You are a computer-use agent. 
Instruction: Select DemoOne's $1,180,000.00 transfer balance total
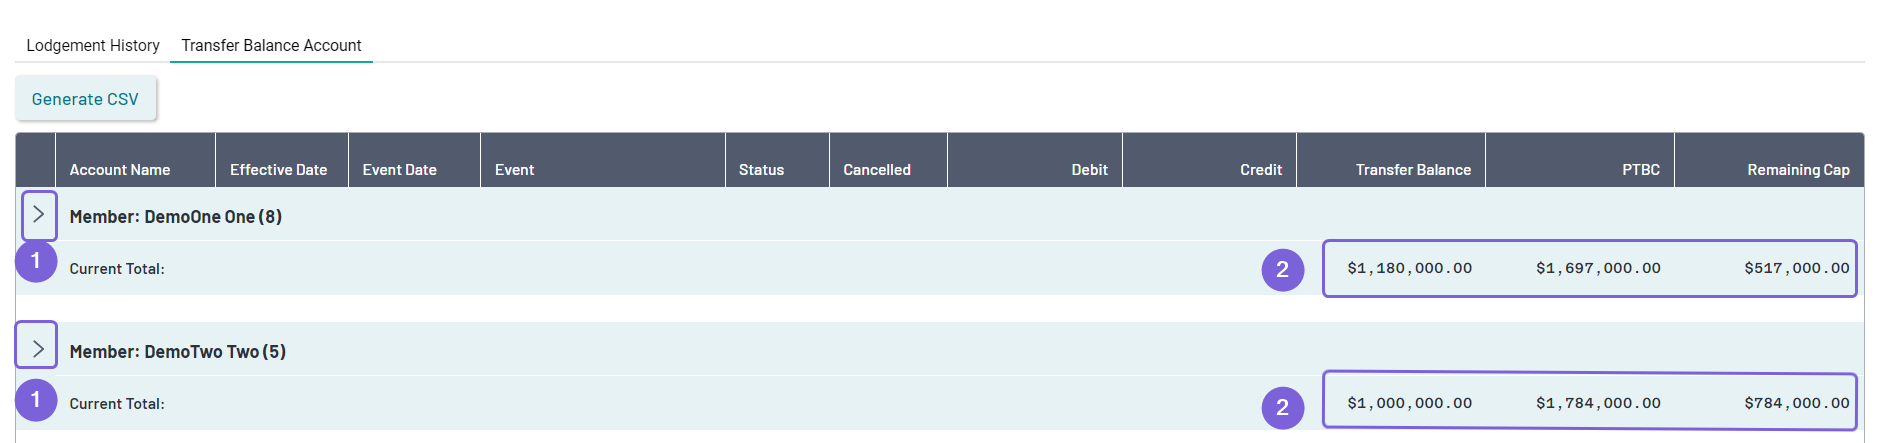[x=1409, y=268]
